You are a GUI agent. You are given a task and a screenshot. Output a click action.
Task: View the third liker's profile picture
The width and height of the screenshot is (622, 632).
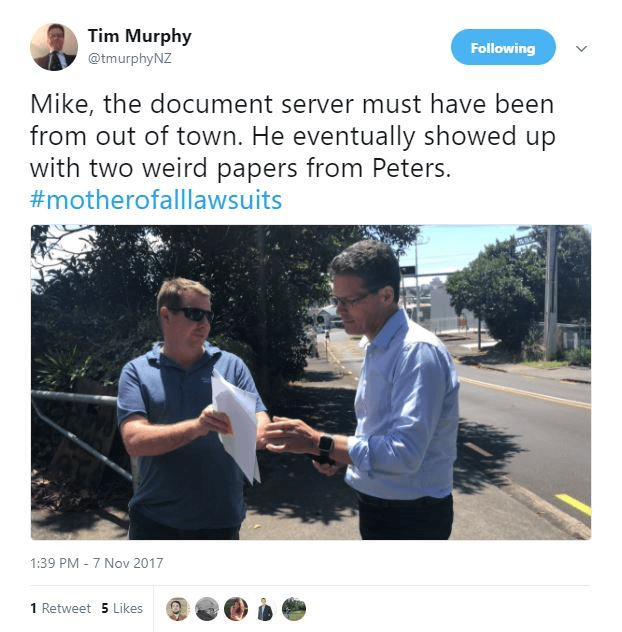tap(236, 609)
